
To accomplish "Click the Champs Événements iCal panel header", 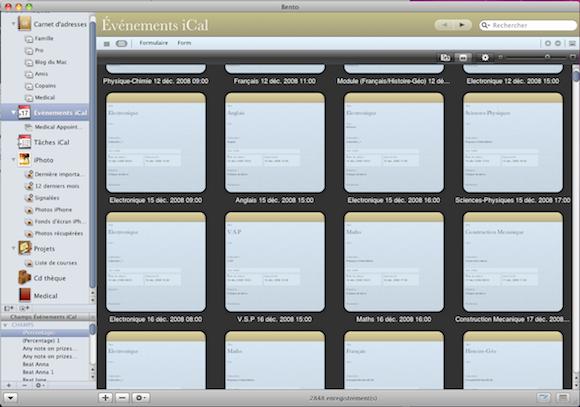I will (44, 317).
